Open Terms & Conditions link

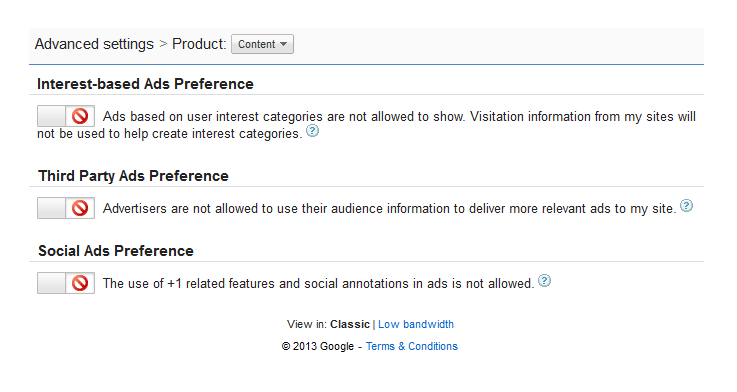point(412,346)
